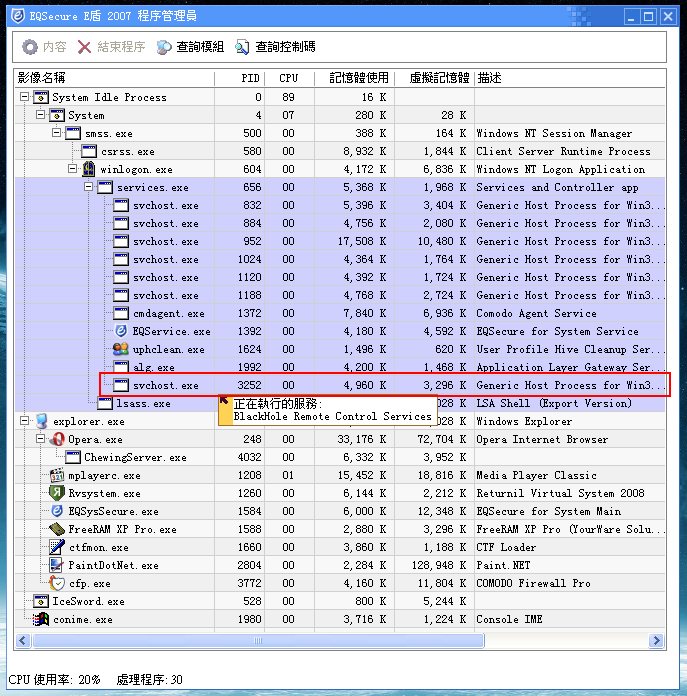Click the horizontal scrollbar thumb

(258, 640)
